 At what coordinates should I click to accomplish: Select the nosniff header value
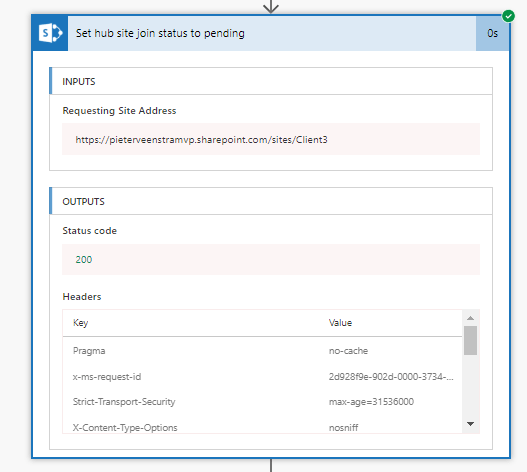point(343,428)
